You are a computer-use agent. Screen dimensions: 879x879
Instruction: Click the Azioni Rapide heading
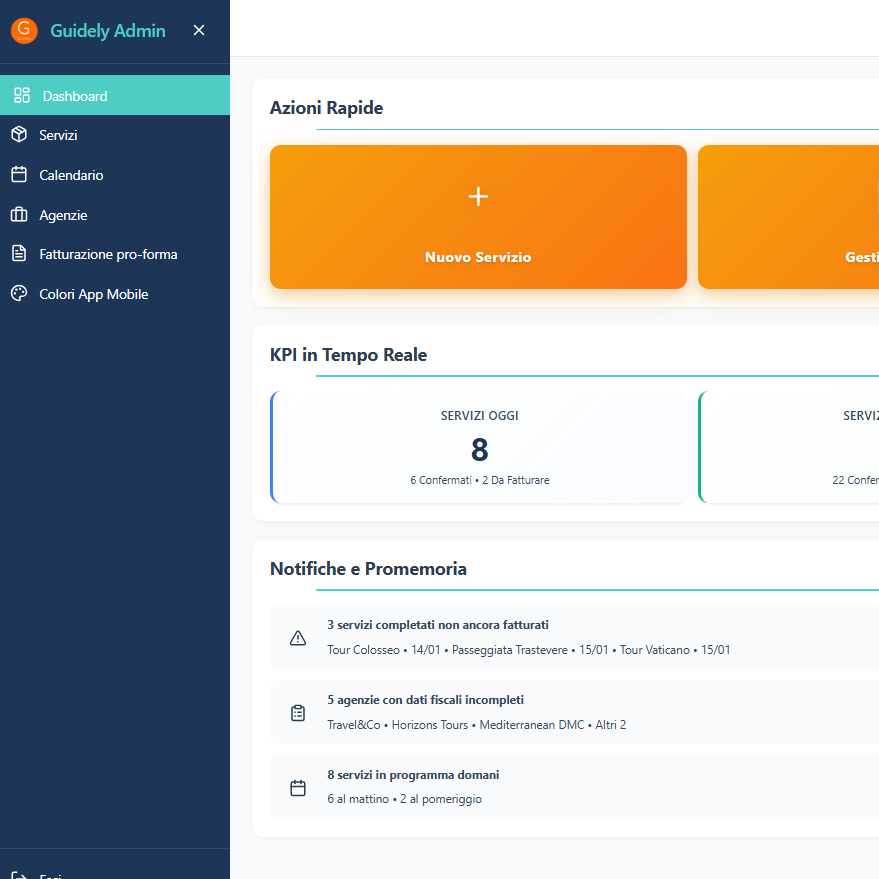coord(326,108)
